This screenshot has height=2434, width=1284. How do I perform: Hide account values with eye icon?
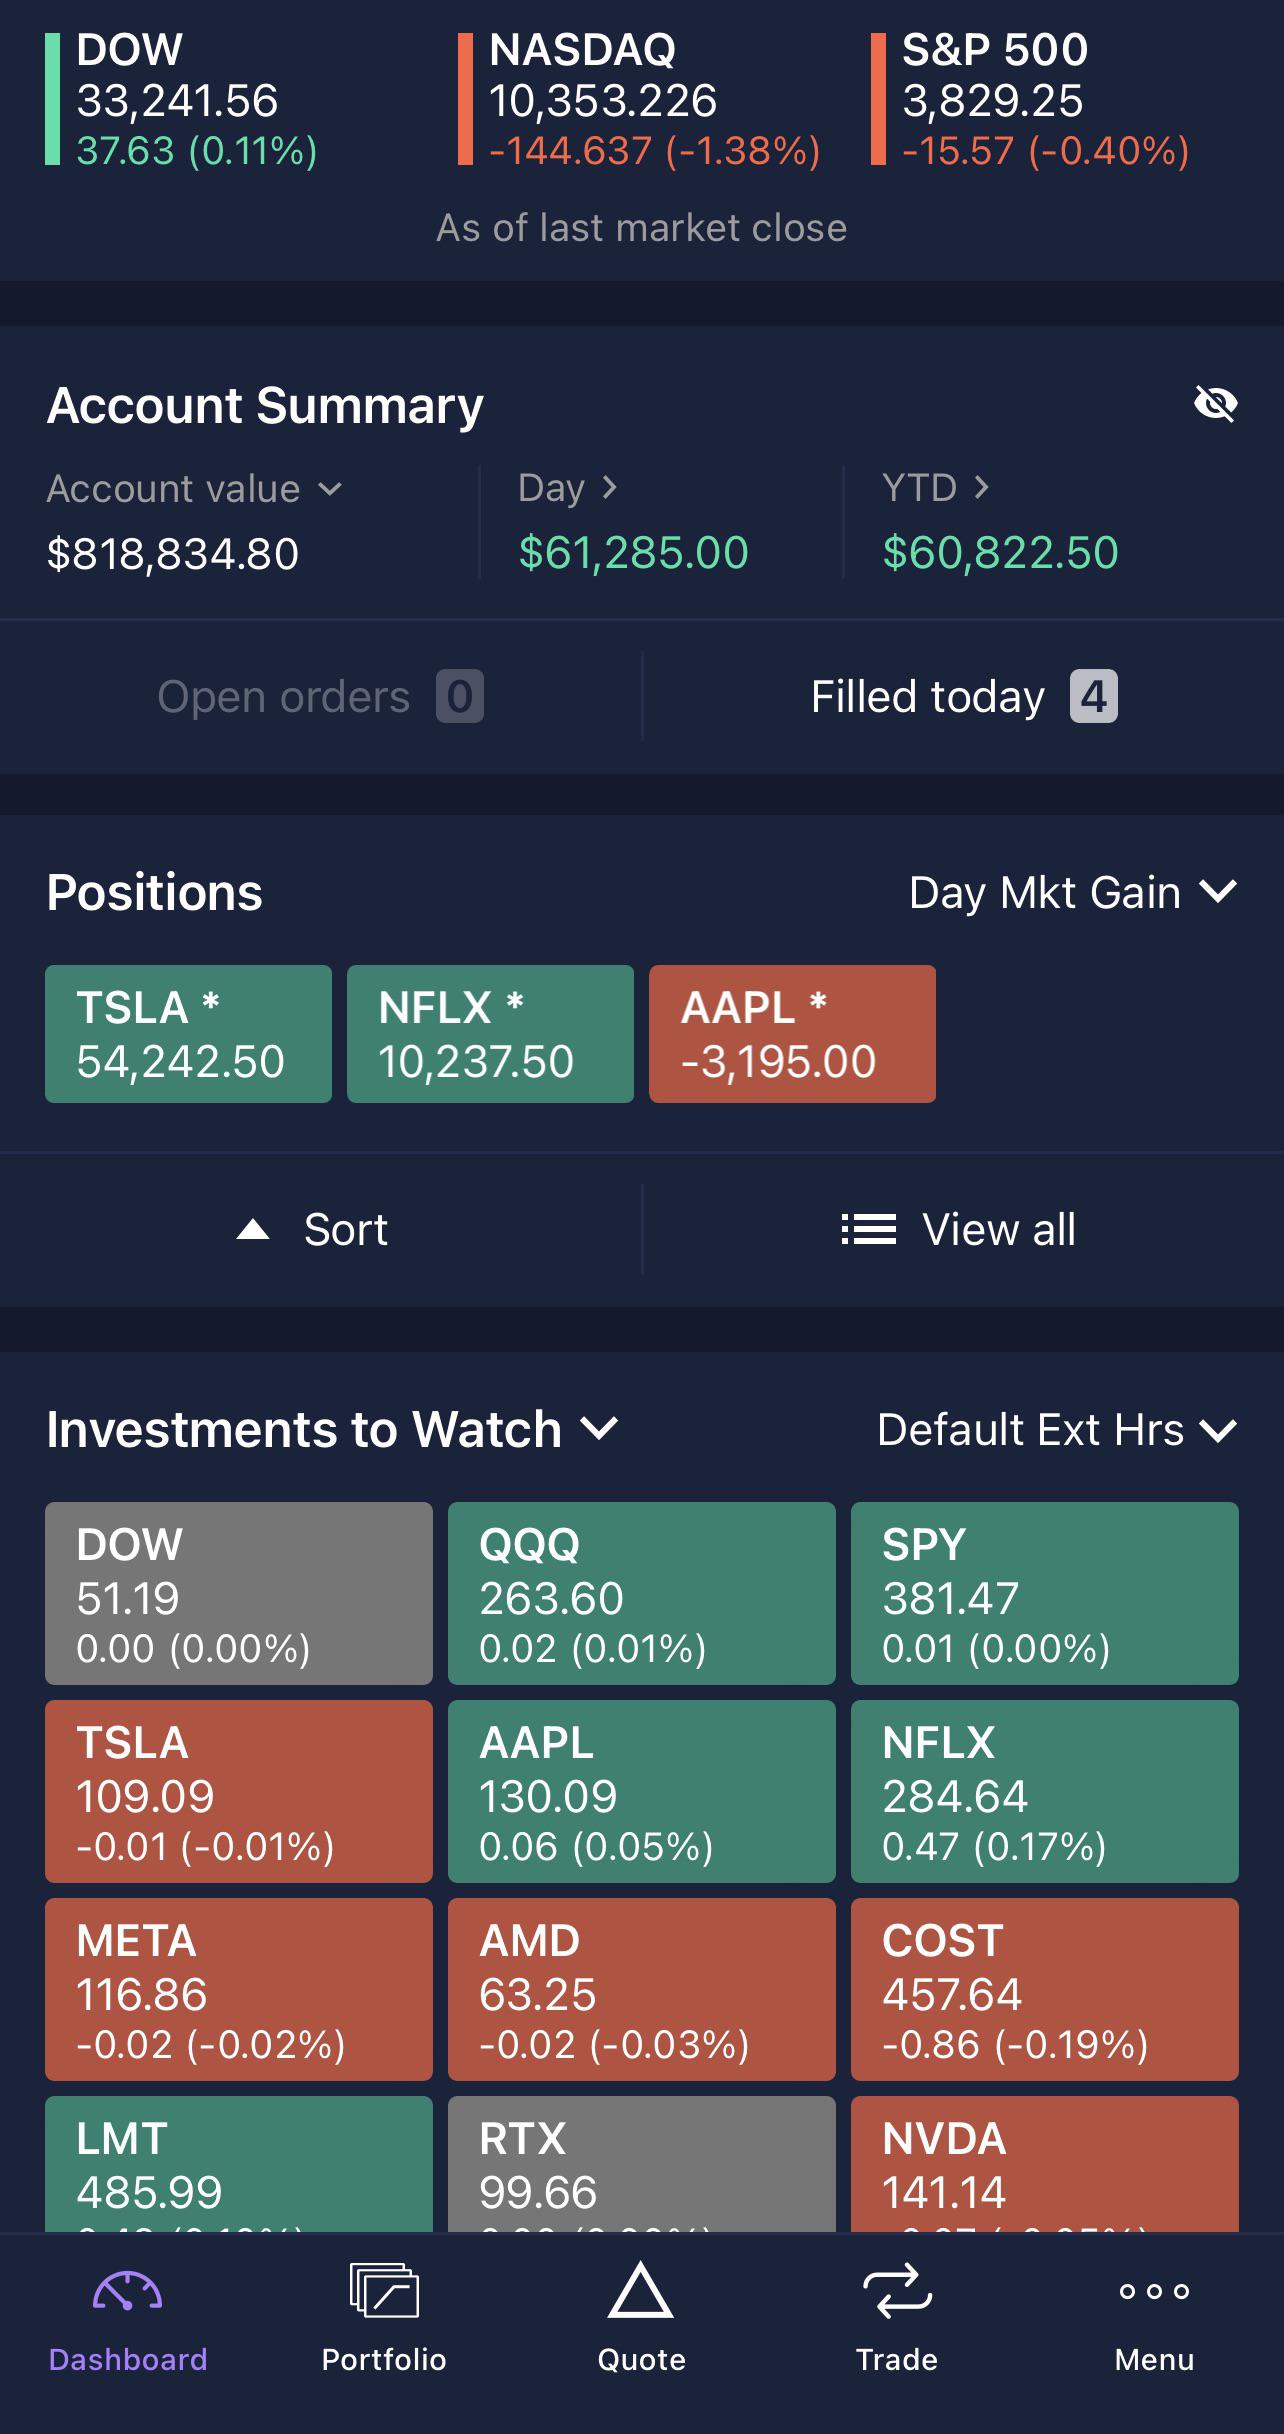[1215, 404]
